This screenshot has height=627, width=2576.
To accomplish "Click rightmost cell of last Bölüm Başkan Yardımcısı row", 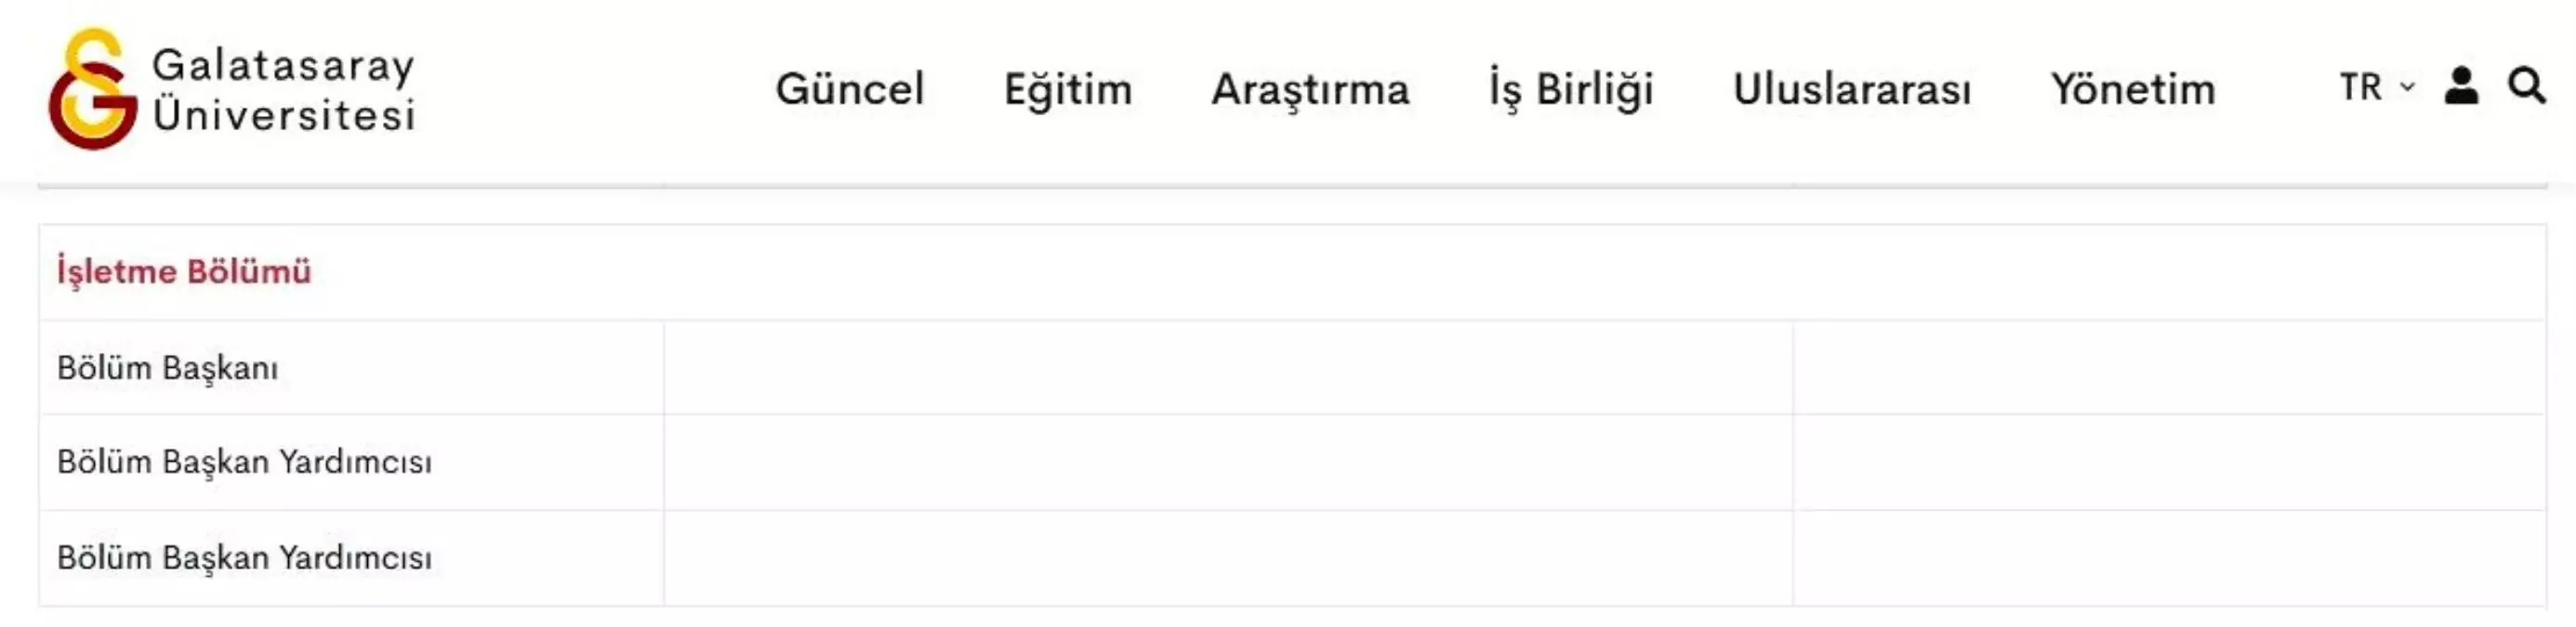I will coord(2168,558).
